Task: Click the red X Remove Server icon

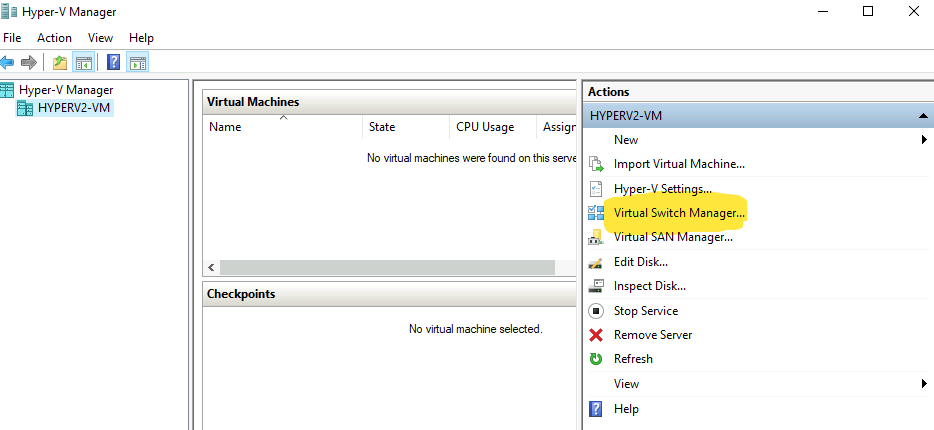Action: (x=596, y=335)
